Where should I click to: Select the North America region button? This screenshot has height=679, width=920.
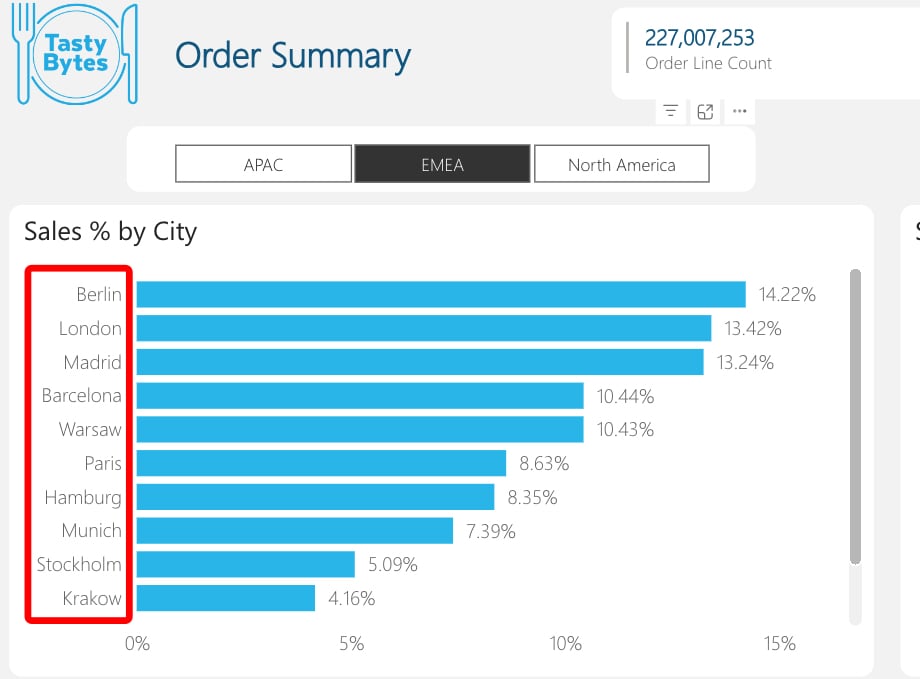(x=621, y=164)
